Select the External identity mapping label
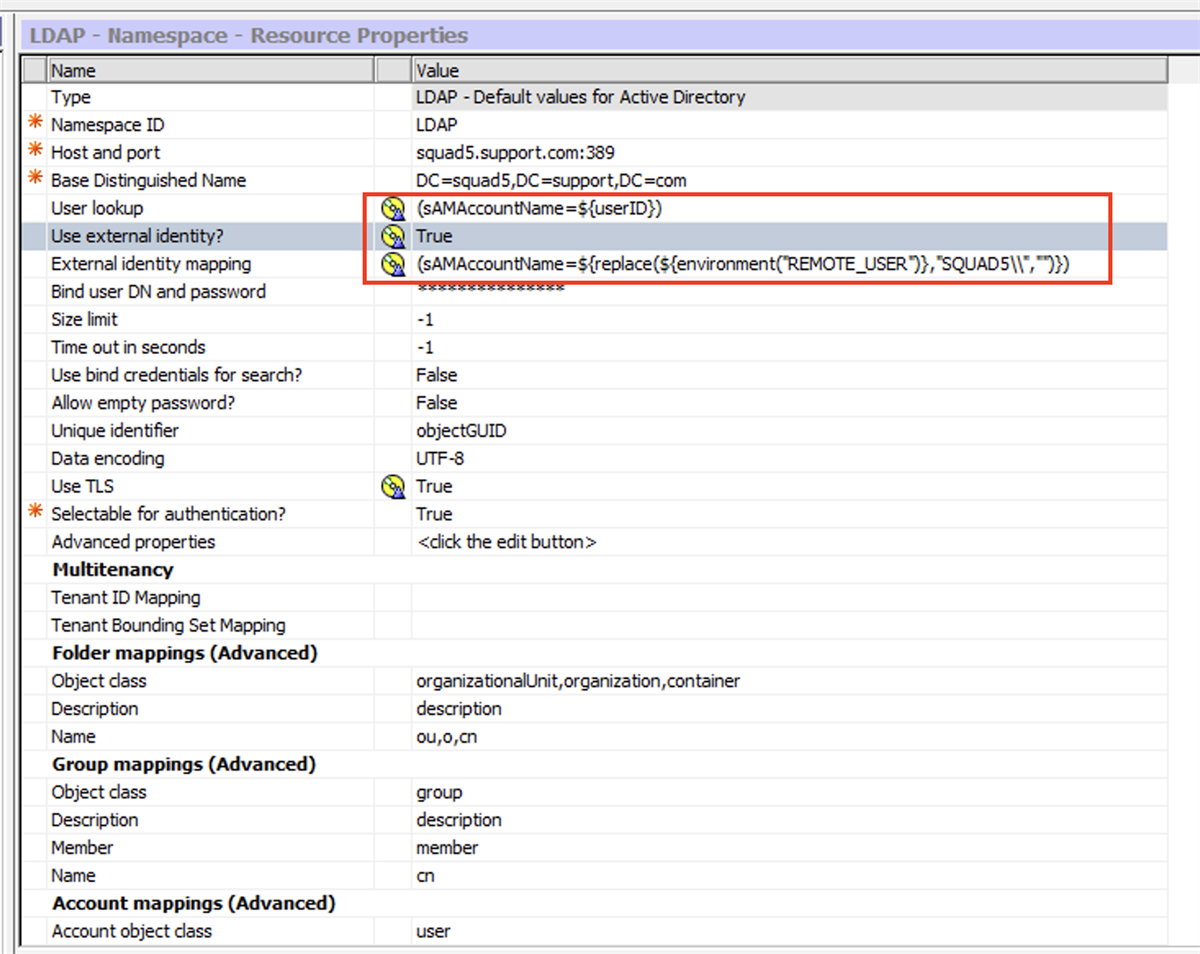Screen dimensions: 1200x954 (151, 265)
